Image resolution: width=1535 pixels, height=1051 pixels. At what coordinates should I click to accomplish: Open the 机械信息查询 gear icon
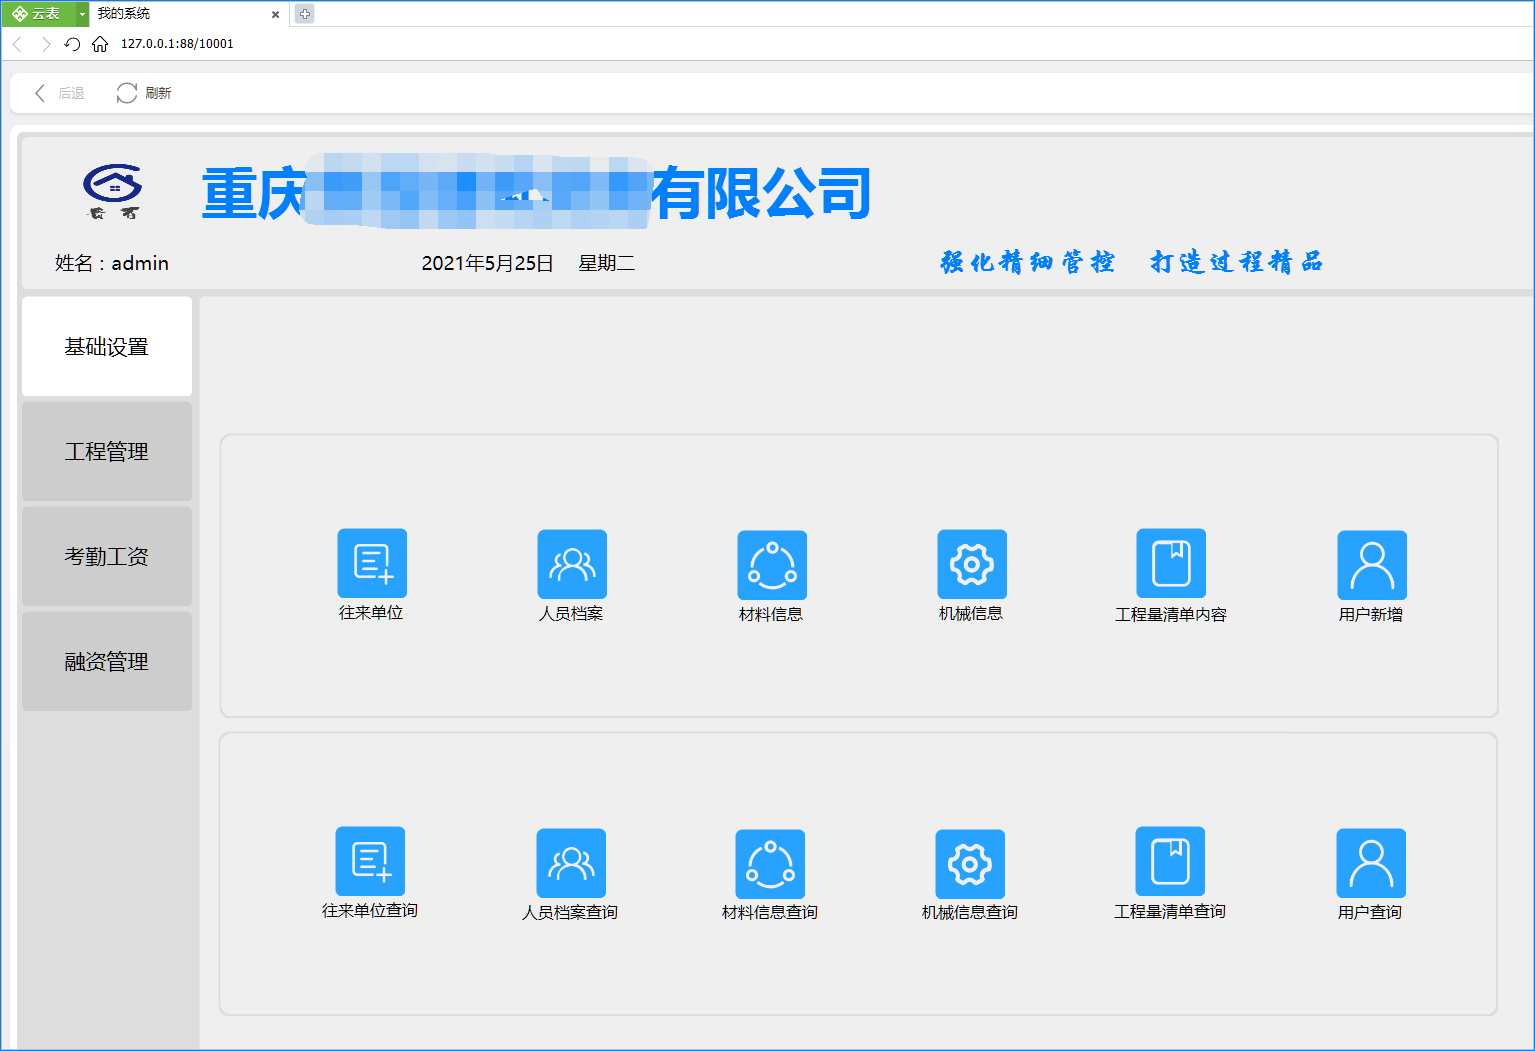pos(970,864)
